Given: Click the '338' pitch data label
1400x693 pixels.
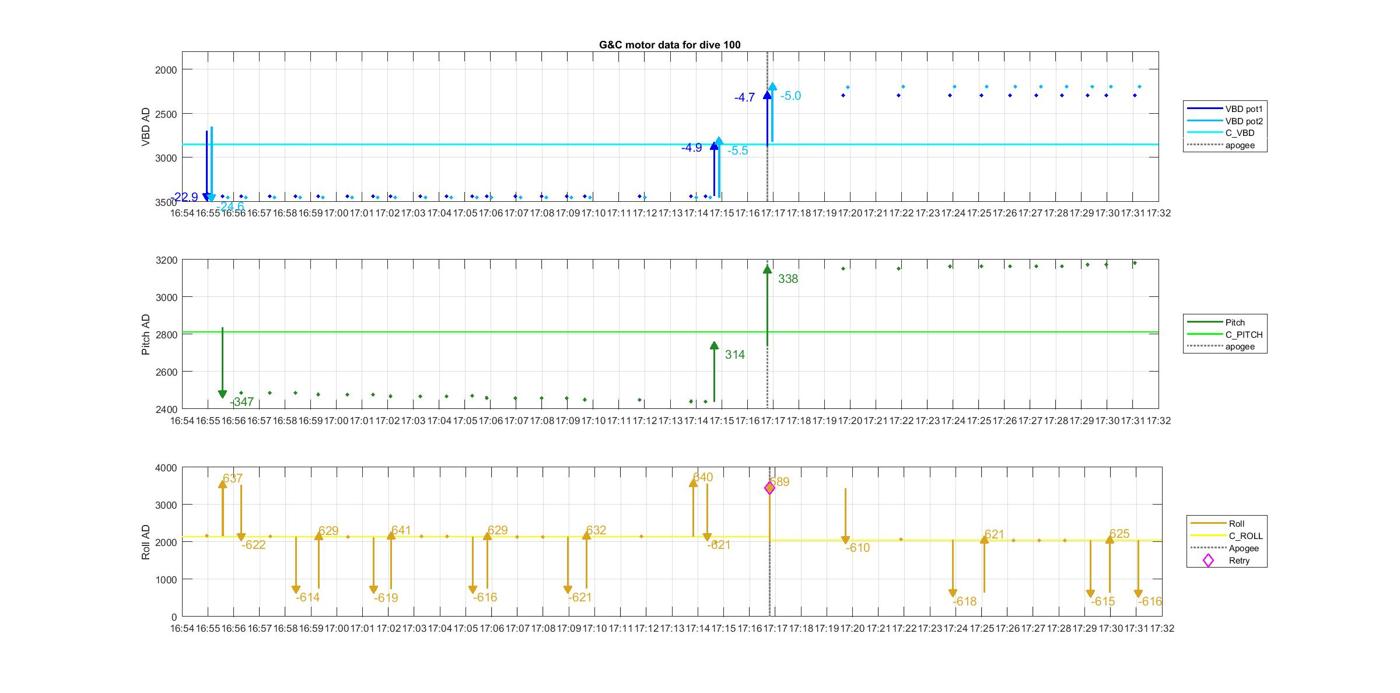Looking at the screenshot, I should coord(788,279).
